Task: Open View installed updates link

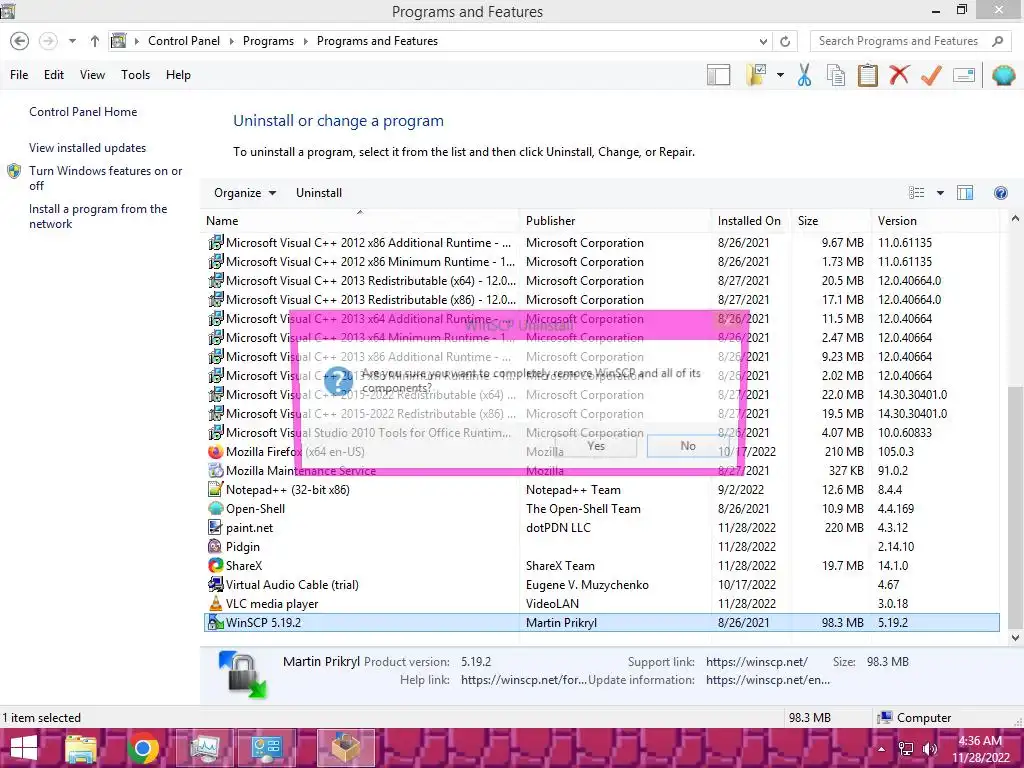Action: coord(88,148)
